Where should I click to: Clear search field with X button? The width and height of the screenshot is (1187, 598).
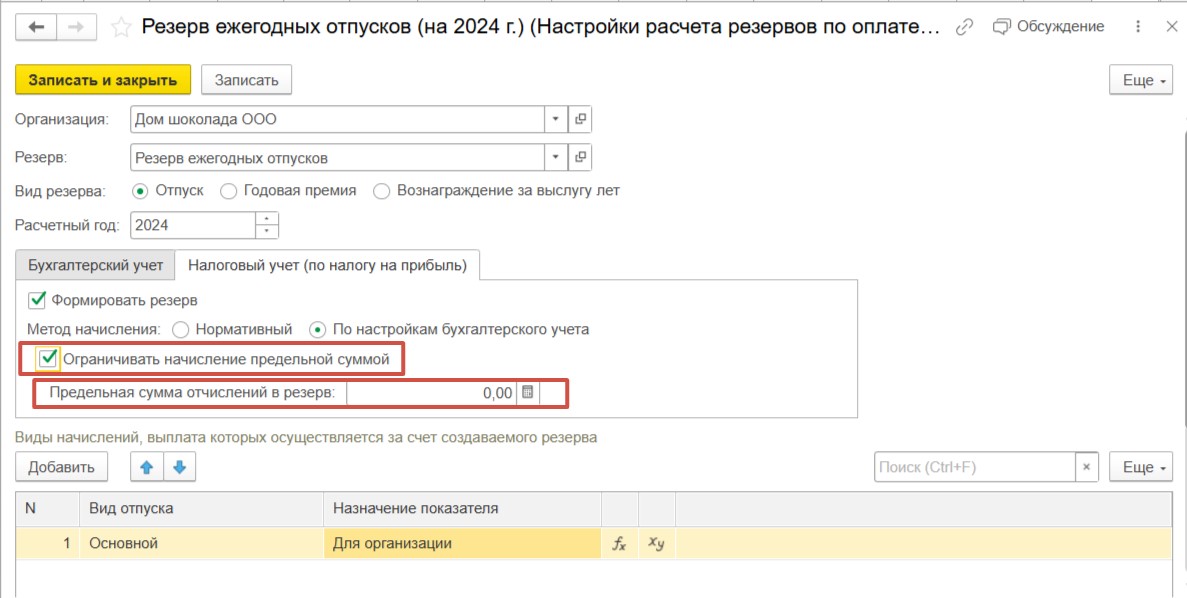(x=1087, y=467)
